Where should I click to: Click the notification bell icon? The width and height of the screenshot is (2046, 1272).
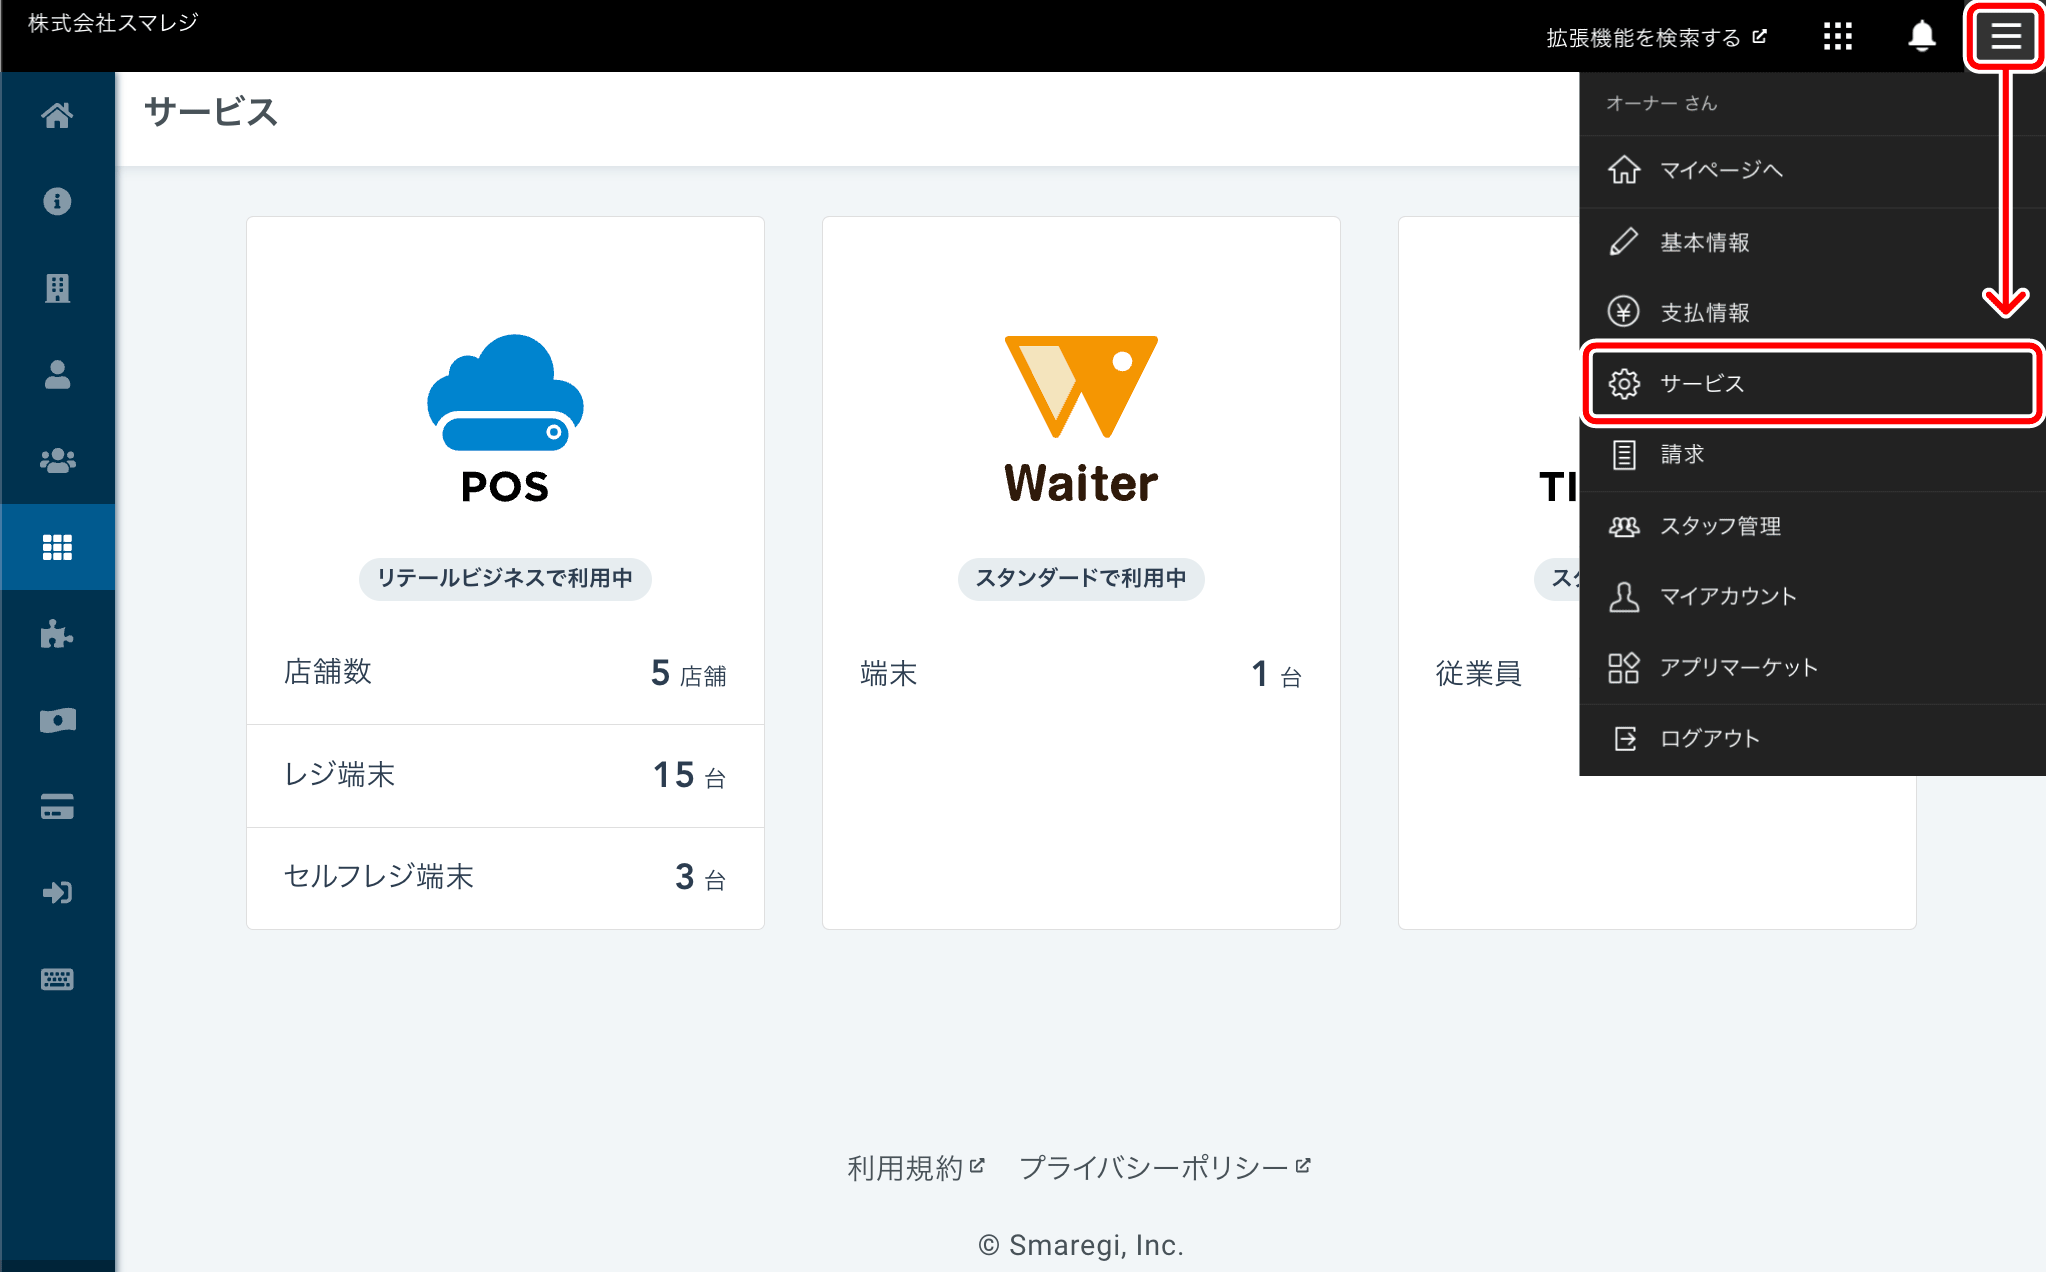[x=1921, y=37]
